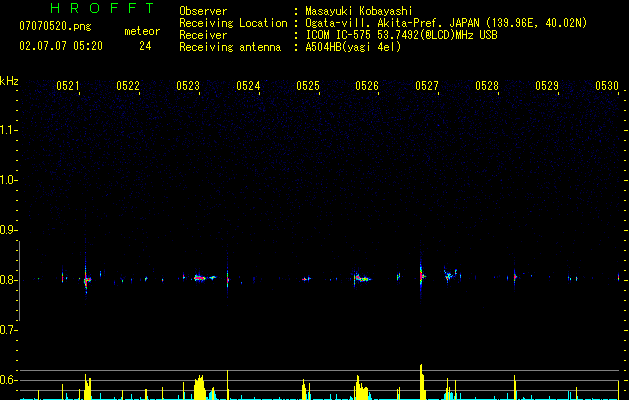Click the 0526 time marker
The width and height of the screenshot is (629, 400).
367,86
